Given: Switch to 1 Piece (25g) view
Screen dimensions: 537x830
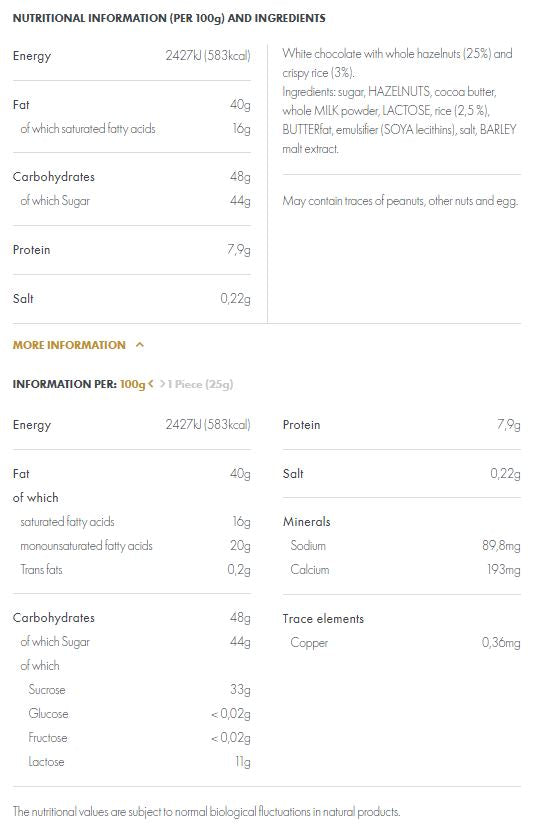Looking at the screenshot, I should [201, 384].
